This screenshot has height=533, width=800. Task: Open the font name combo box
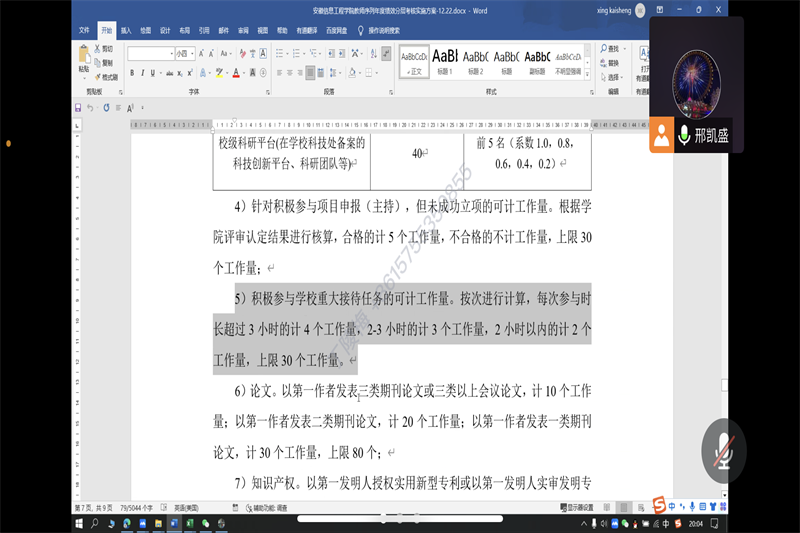tap(150, 54)
